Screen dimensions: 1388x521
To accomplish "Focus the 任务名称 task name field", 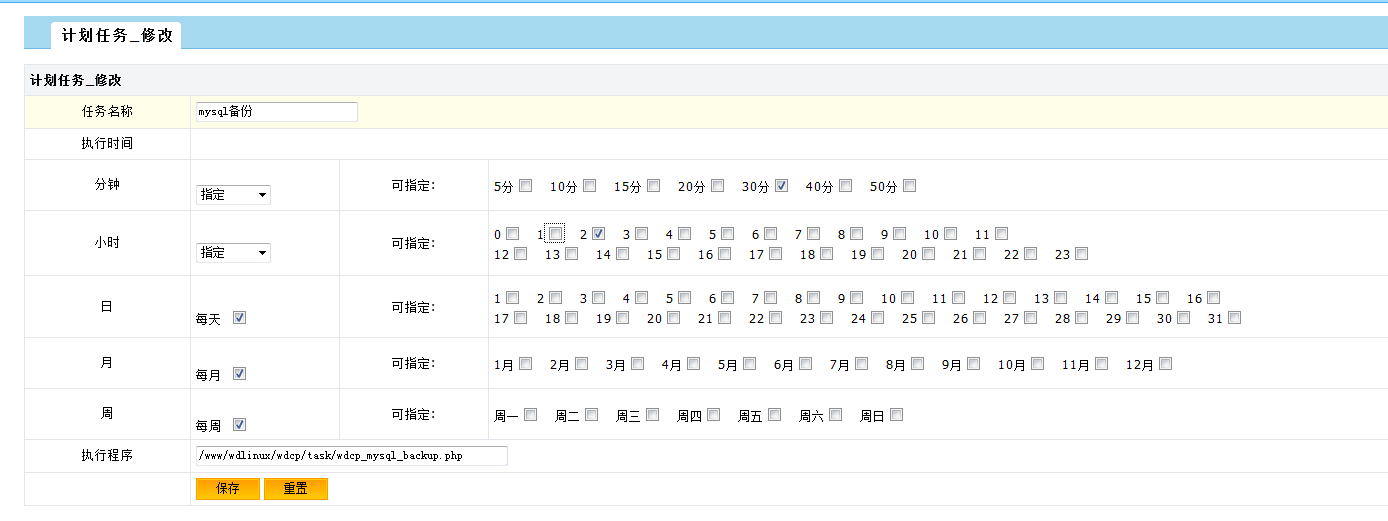I will click(276, 112).
